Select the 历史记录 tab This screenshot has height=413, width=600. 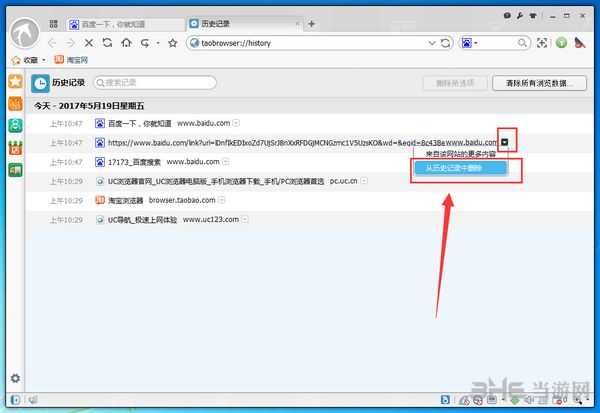click(245, 24)
